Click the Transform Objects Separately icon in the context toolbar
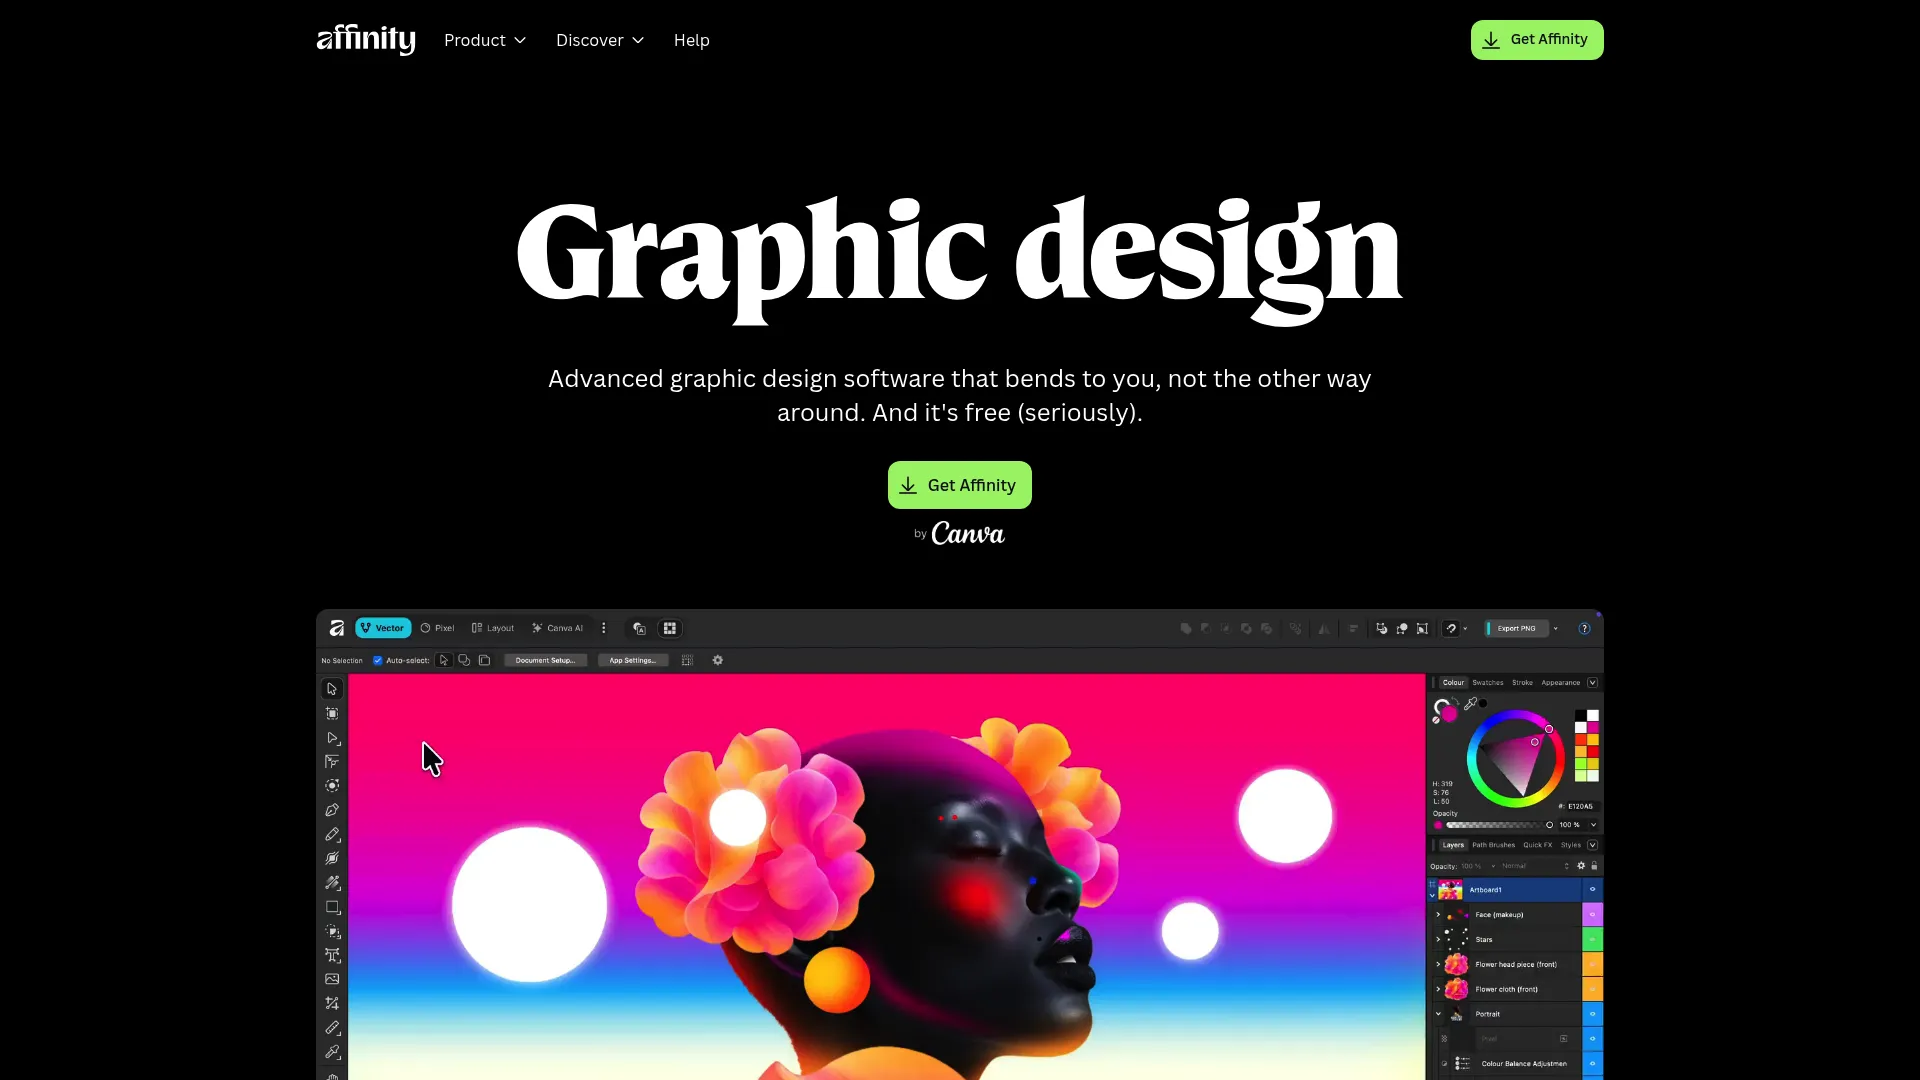The height and width of the screenshot is (1080, 1920). (687, 660)
